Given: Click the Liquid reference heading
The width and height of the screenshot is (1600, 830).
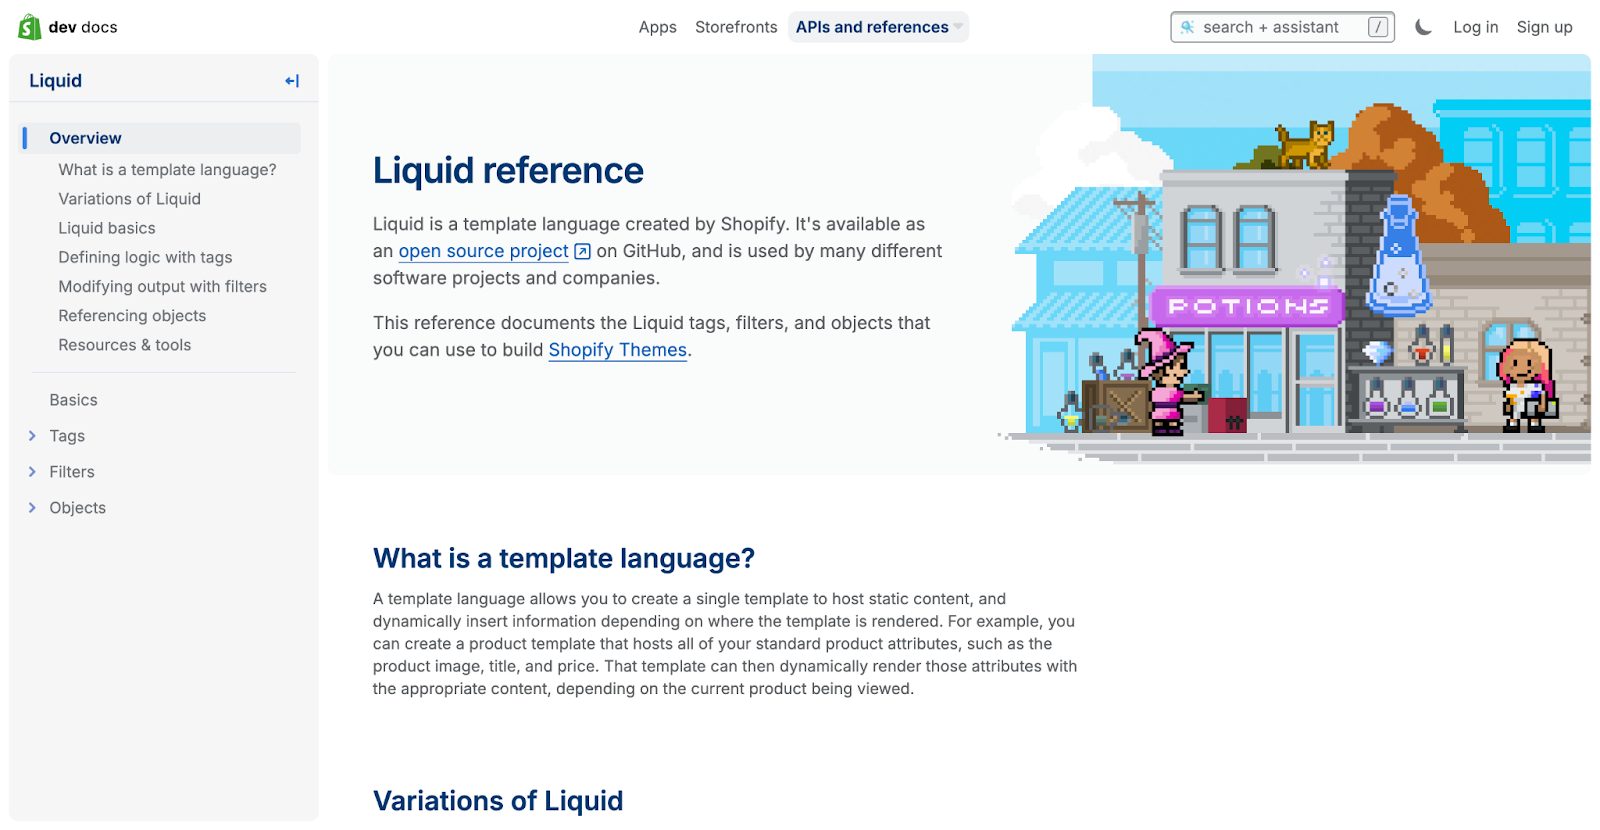Looking at the screenshot, I should tap(508, 171).
